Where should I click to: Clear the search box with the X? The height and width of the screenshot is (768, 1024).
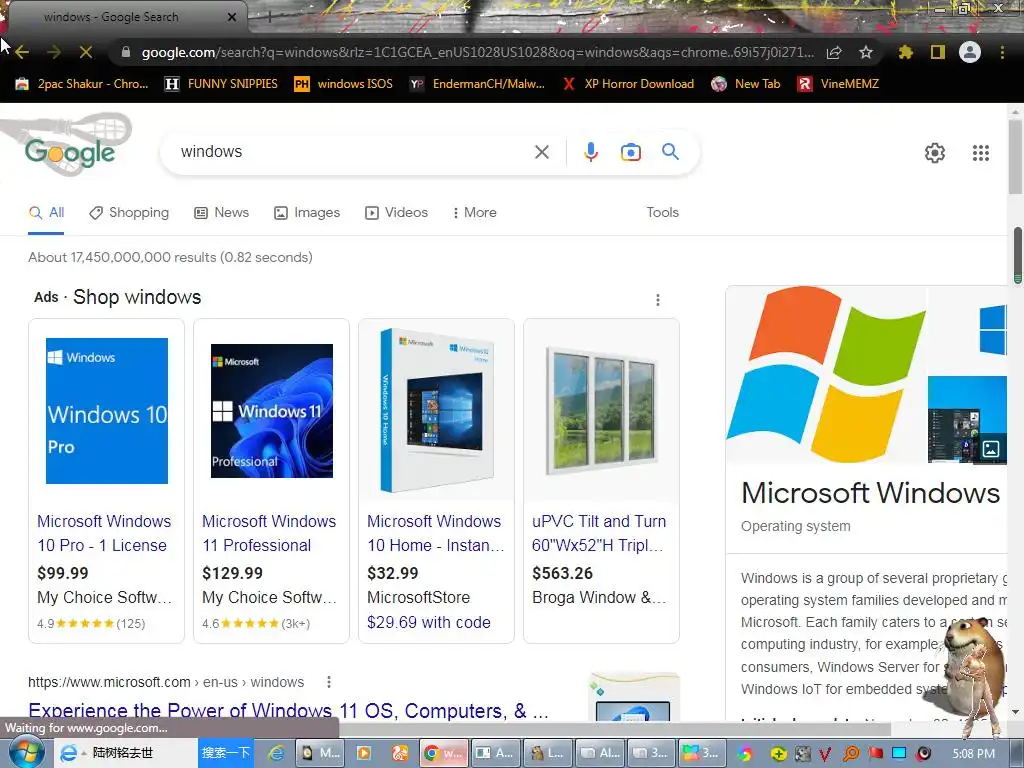(541, 152)
